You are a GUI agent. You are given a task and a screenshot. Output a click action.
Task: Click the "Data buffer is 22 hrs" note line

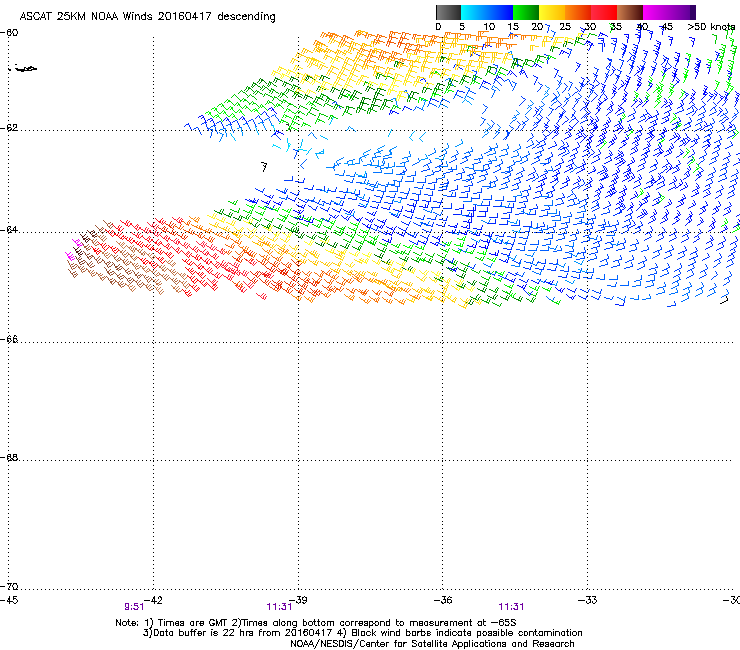click(362, 633)
